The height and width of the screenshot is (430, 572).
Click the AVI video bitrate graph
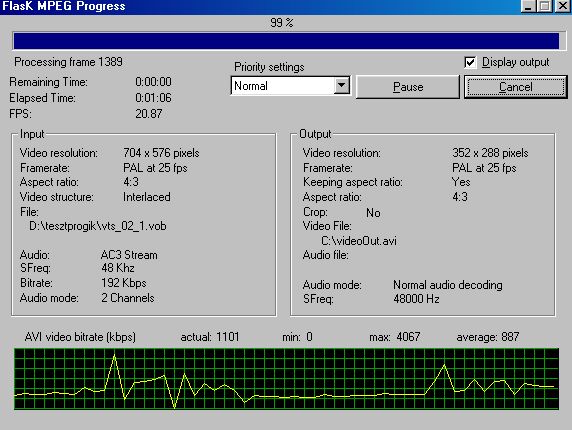click(x=286, y=379)
